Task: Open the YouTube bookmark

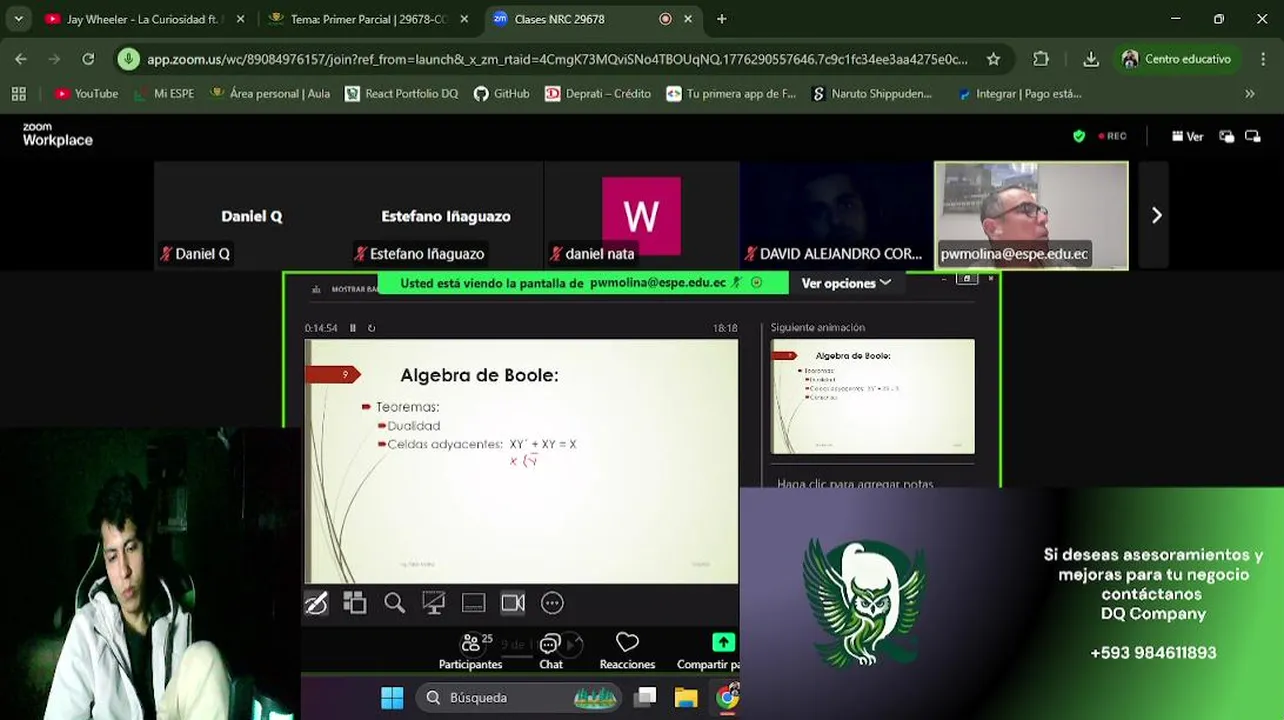Action: click(86, 93)
